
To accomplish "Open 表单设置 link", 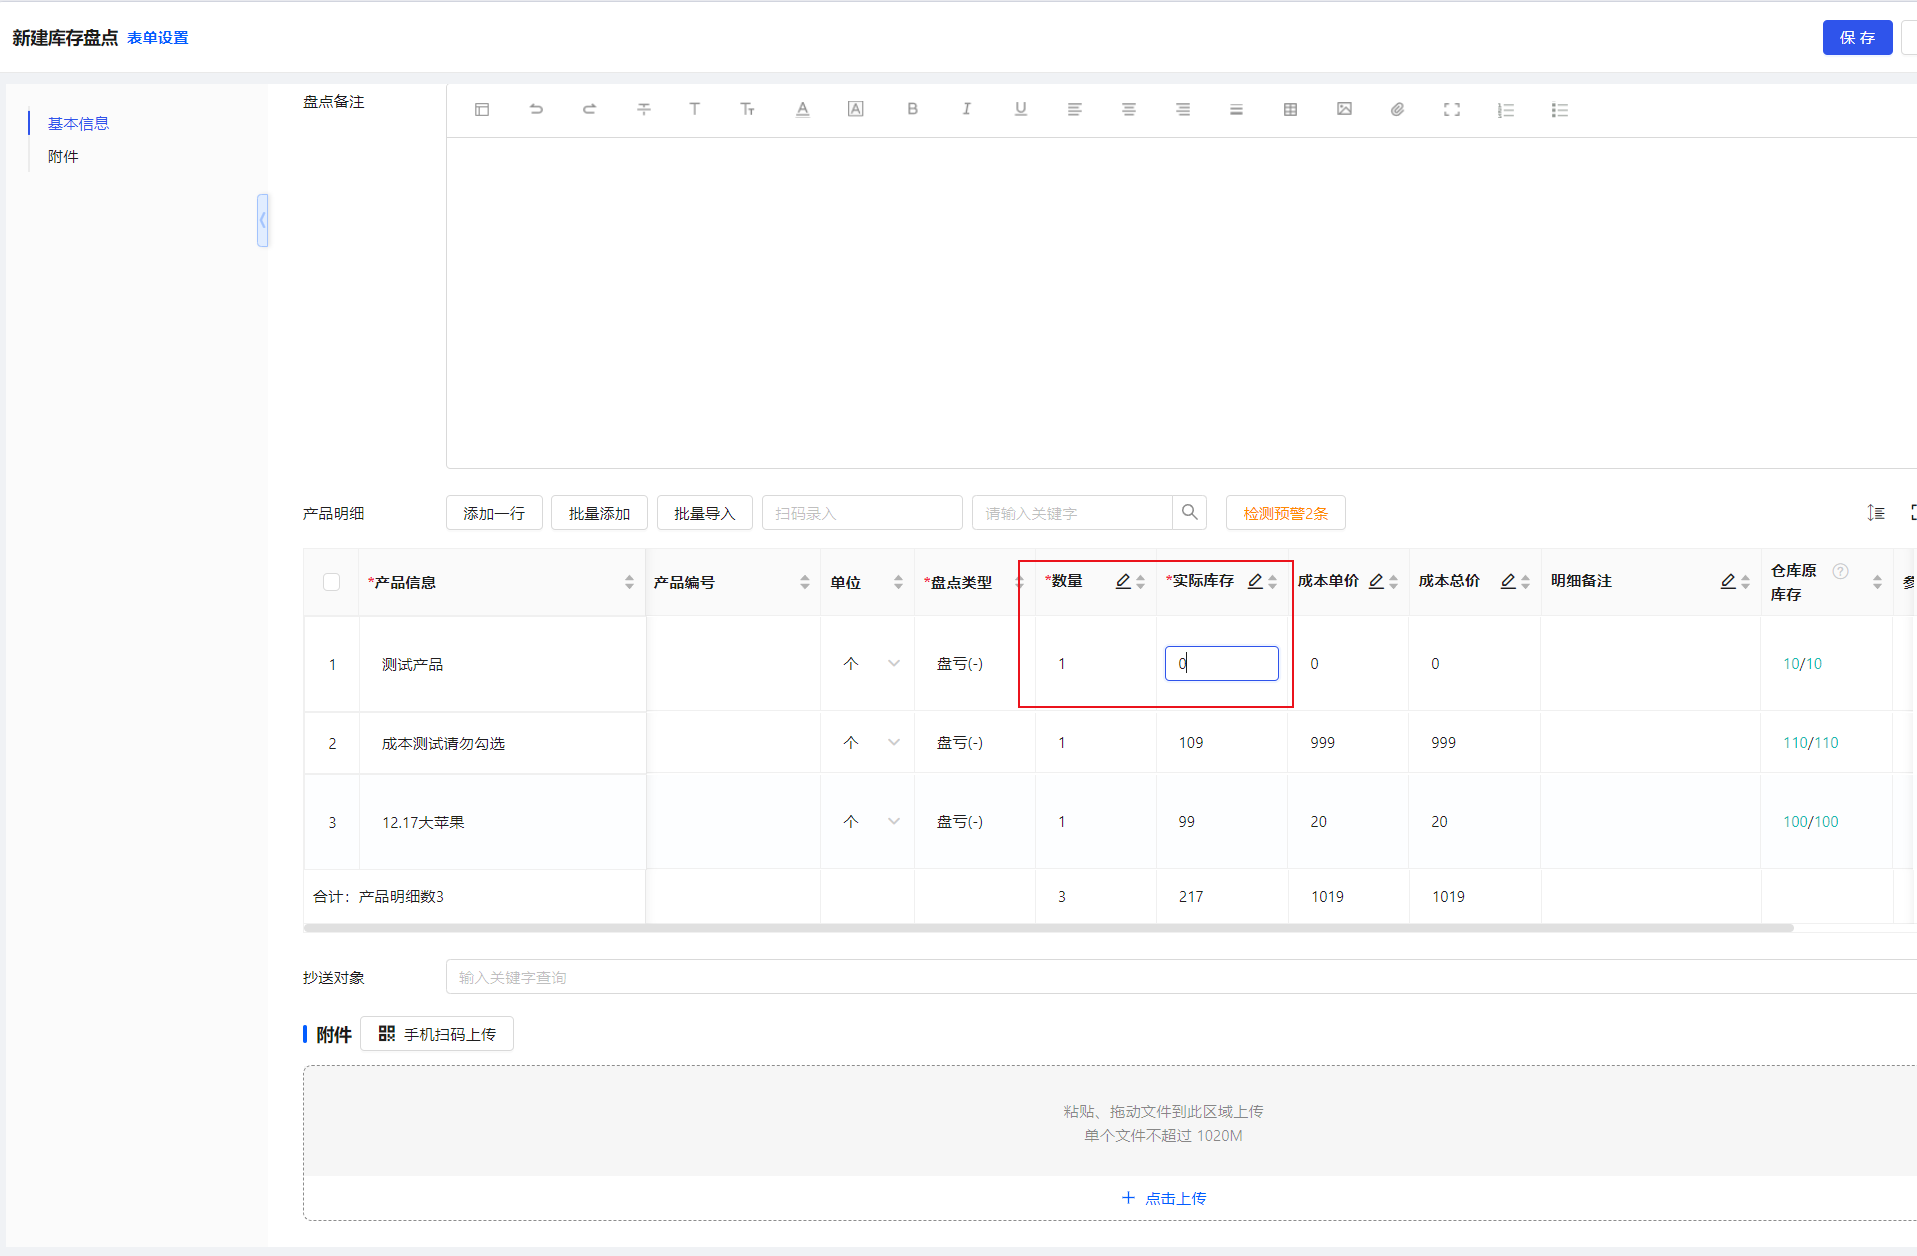I will [x=158, y=38].
